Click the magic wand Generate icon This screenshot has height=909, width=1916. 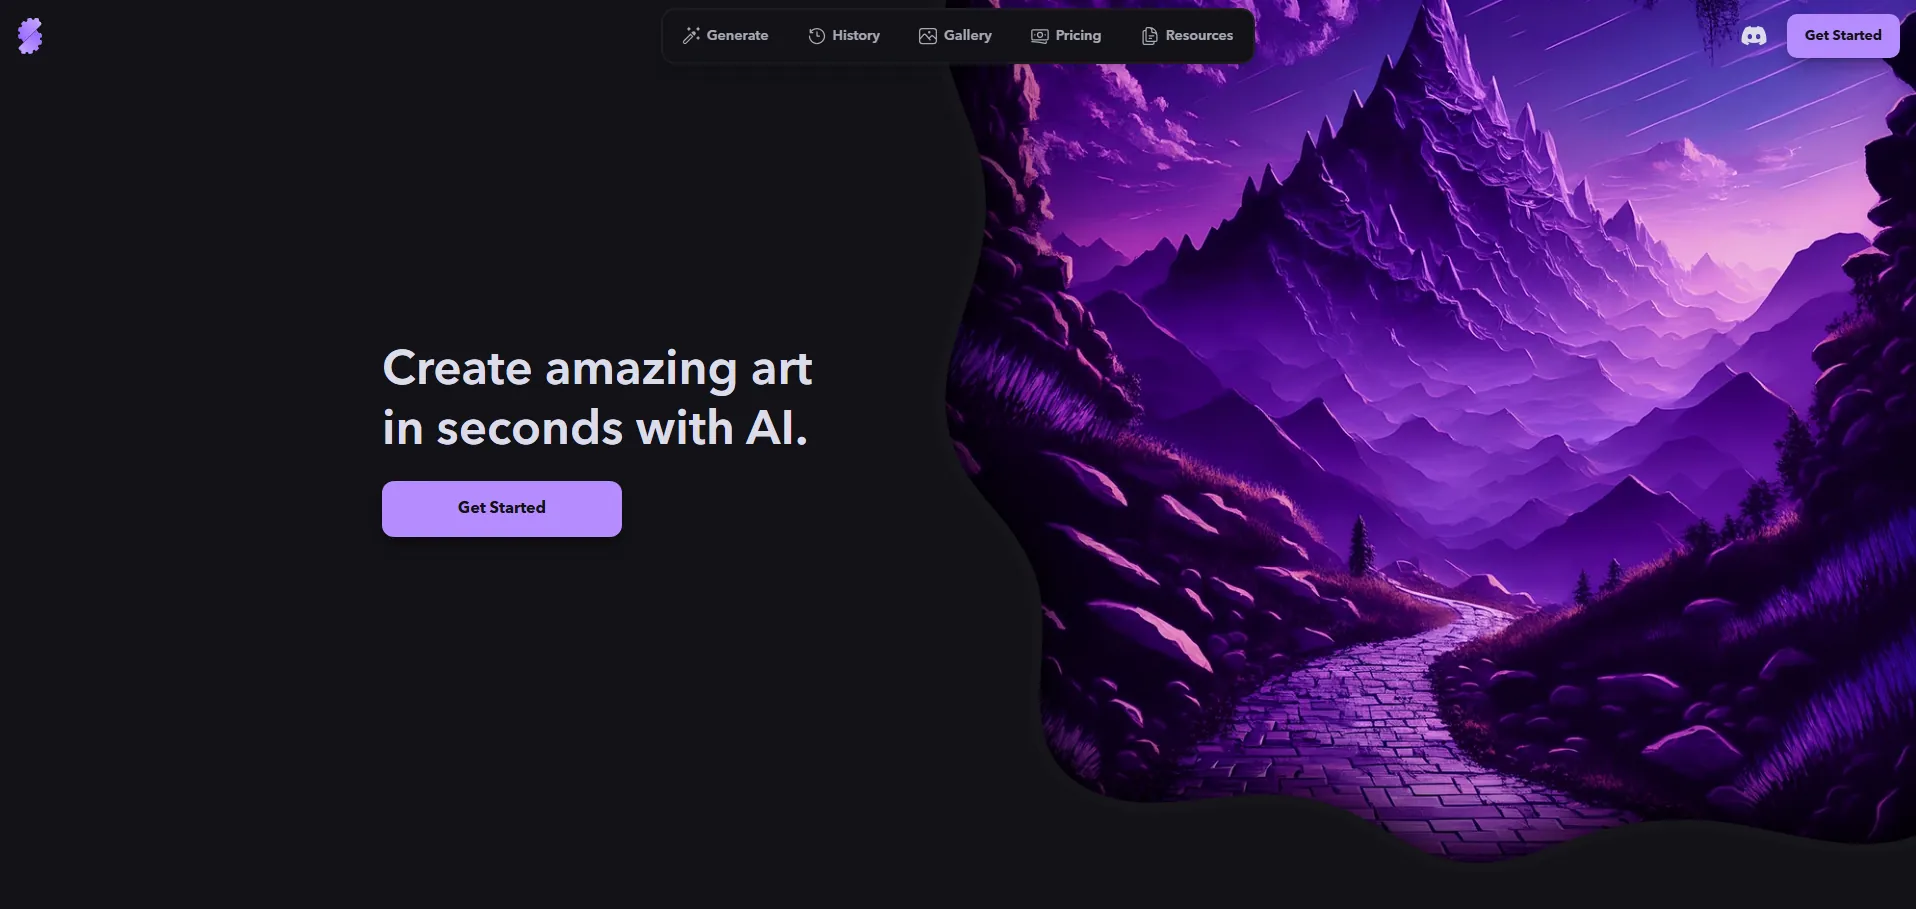point(691,36)
